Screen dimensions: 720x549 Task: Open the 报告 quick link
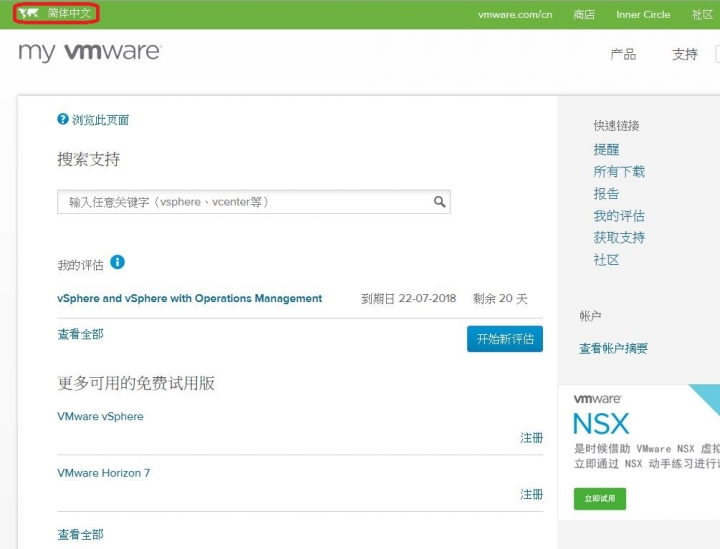606,194
